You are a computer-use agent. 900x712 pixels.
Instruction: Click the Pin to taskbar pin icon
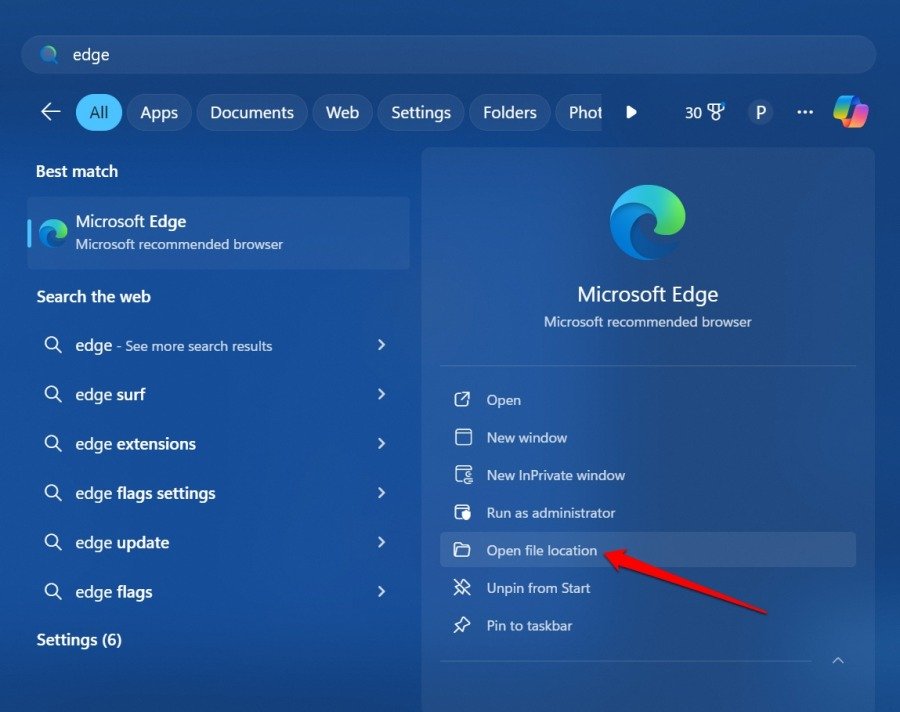point(464,625)
